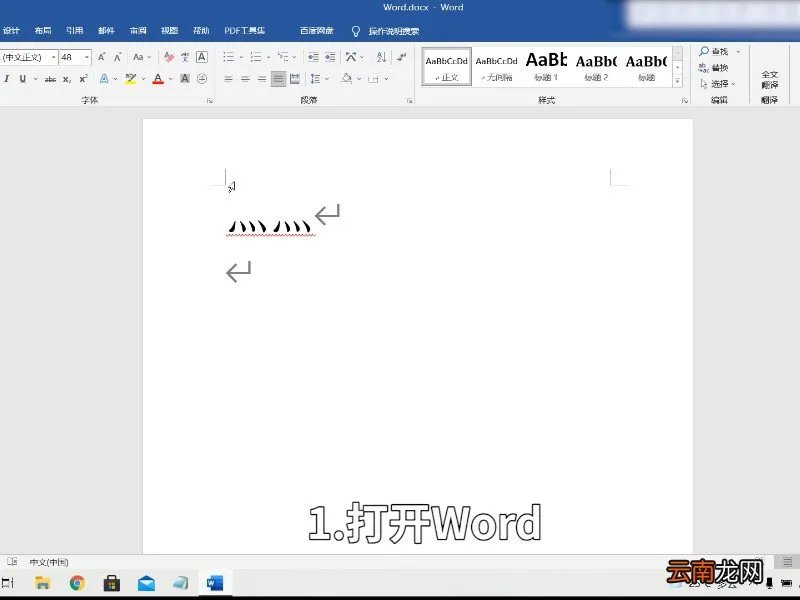Open the PDF工具集 tab
800x600 pixels.
(x=245, y=31)
